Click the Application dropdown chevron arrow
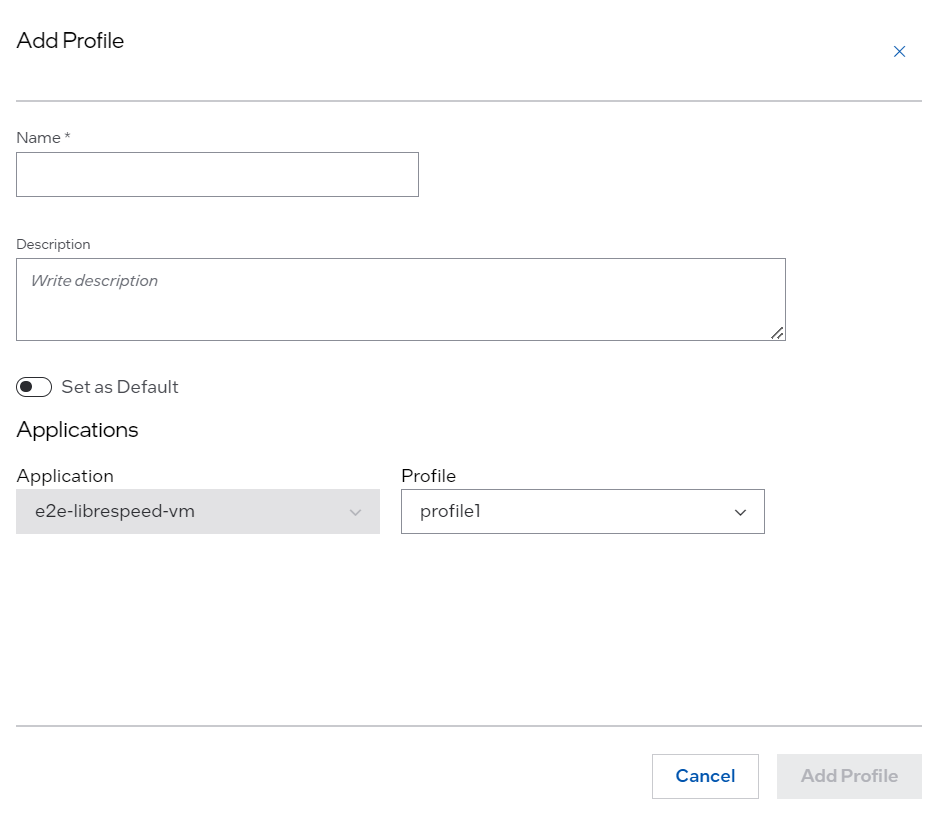 [x=355, y=512]
